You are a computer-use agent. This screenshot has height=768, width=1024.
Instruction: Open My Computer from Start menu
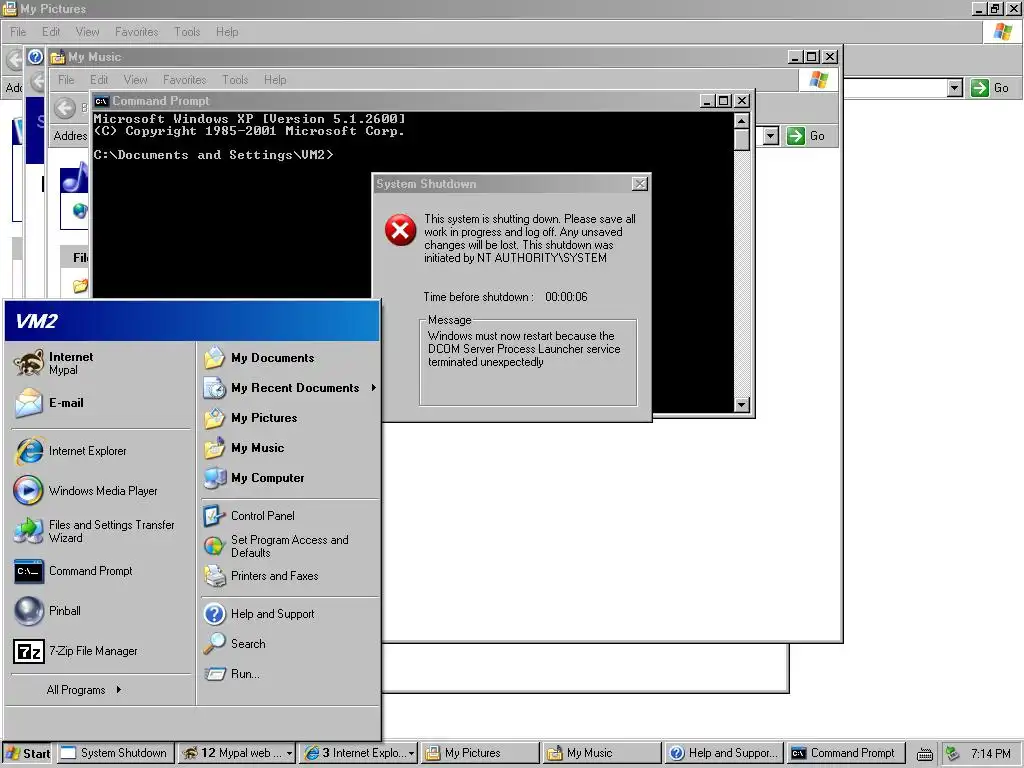(x=289, y=478)
